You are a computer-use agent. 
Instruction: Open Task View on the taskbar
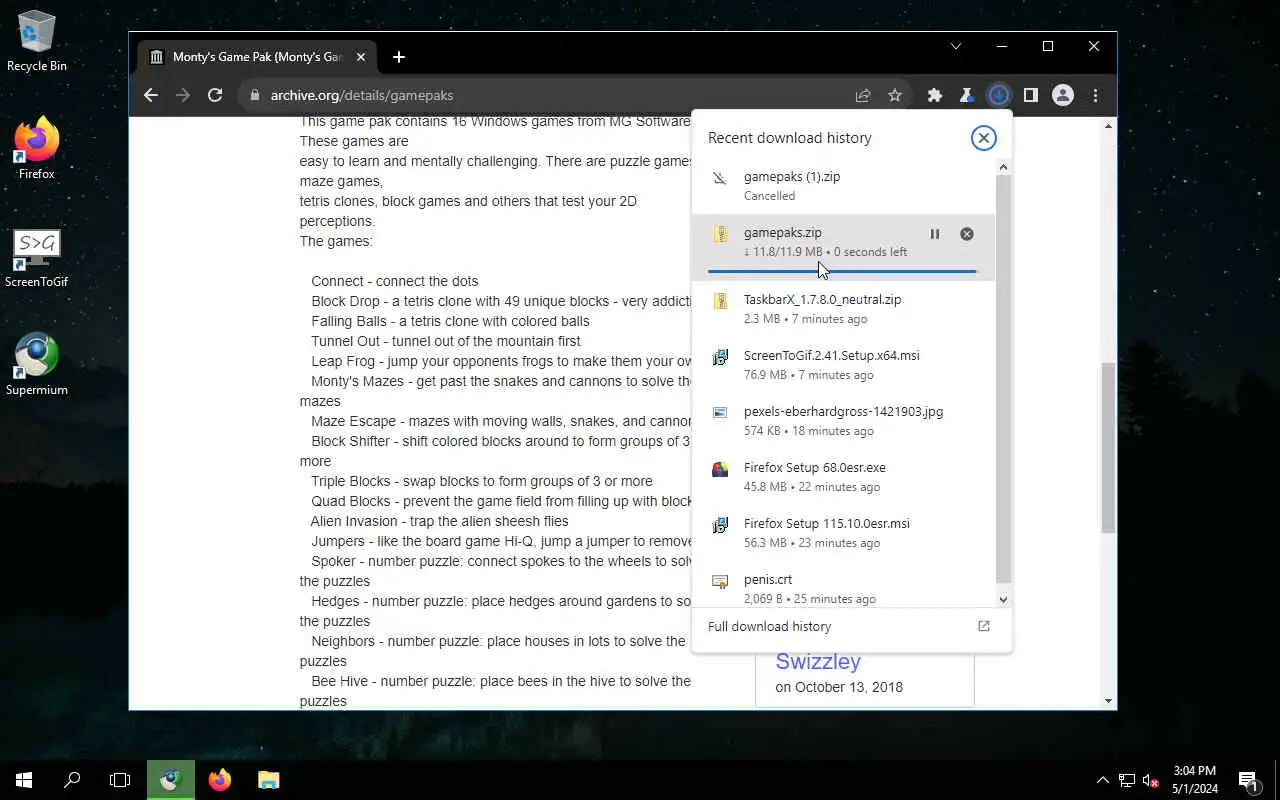tap(120, 780)
